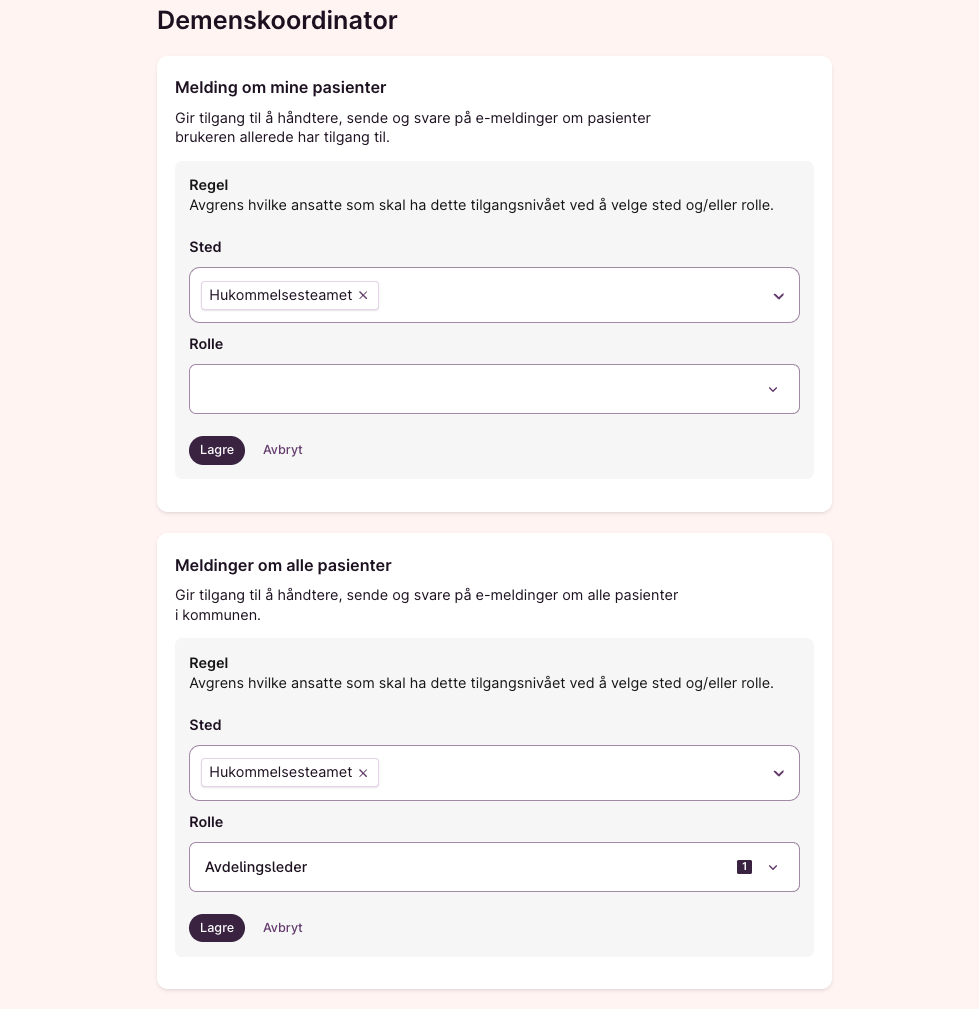
Task: Click the Demenskoordinator page heading
Action: pyautogui.click(x=277, y=20)
